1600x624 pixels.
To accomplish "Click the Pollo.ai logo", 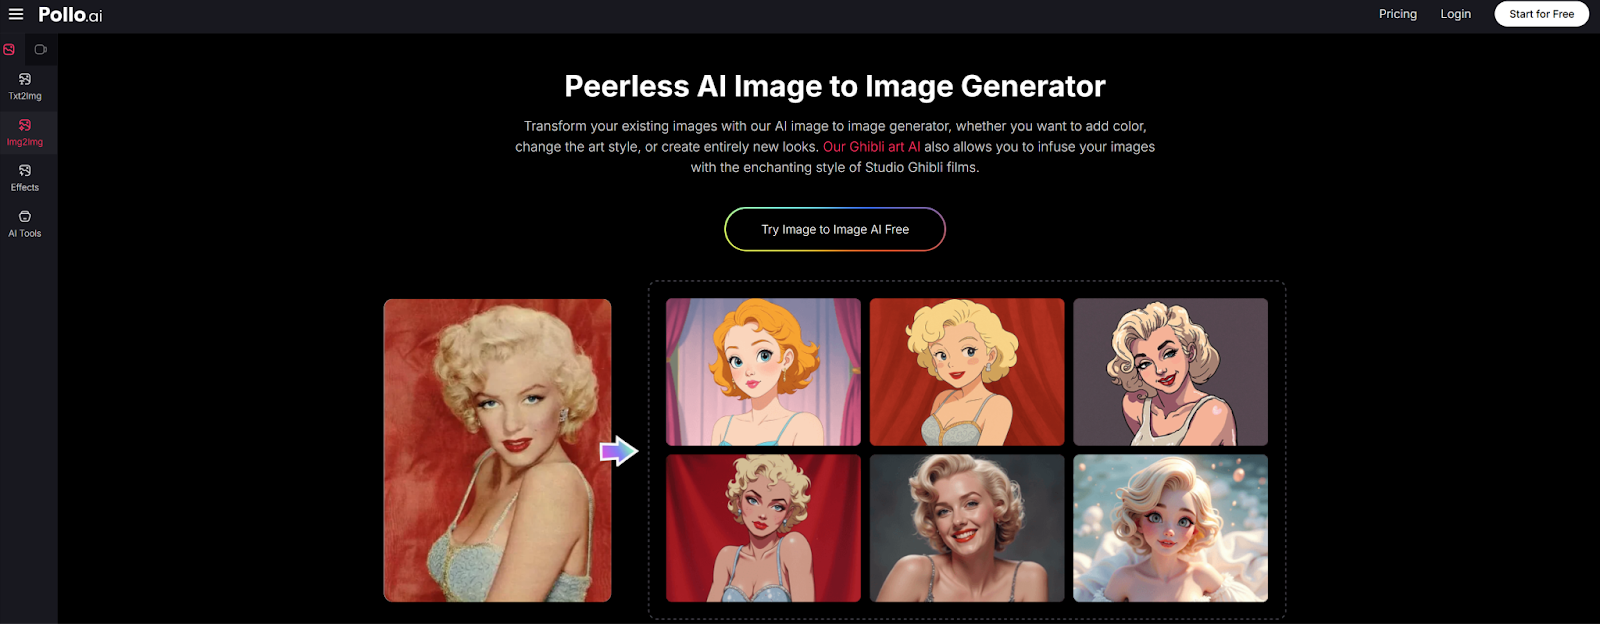I will 70,15.
